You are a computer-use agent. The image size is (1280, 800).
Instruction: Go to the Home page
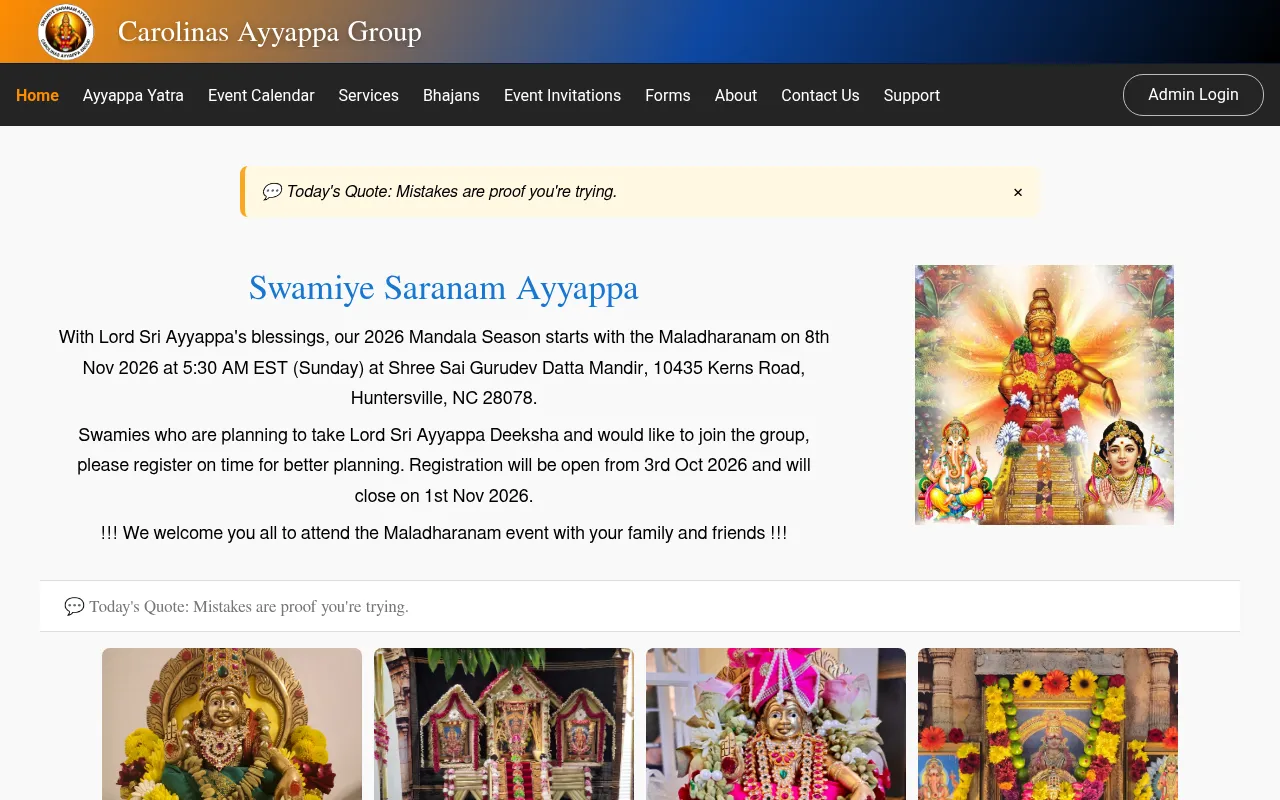tap(37, 95)
